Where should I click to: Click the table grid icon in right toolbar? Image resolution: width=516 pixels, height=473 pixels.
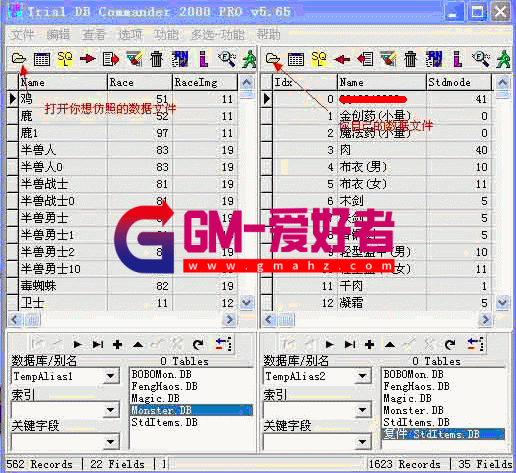pyautogui.click(x=296, y=60)
